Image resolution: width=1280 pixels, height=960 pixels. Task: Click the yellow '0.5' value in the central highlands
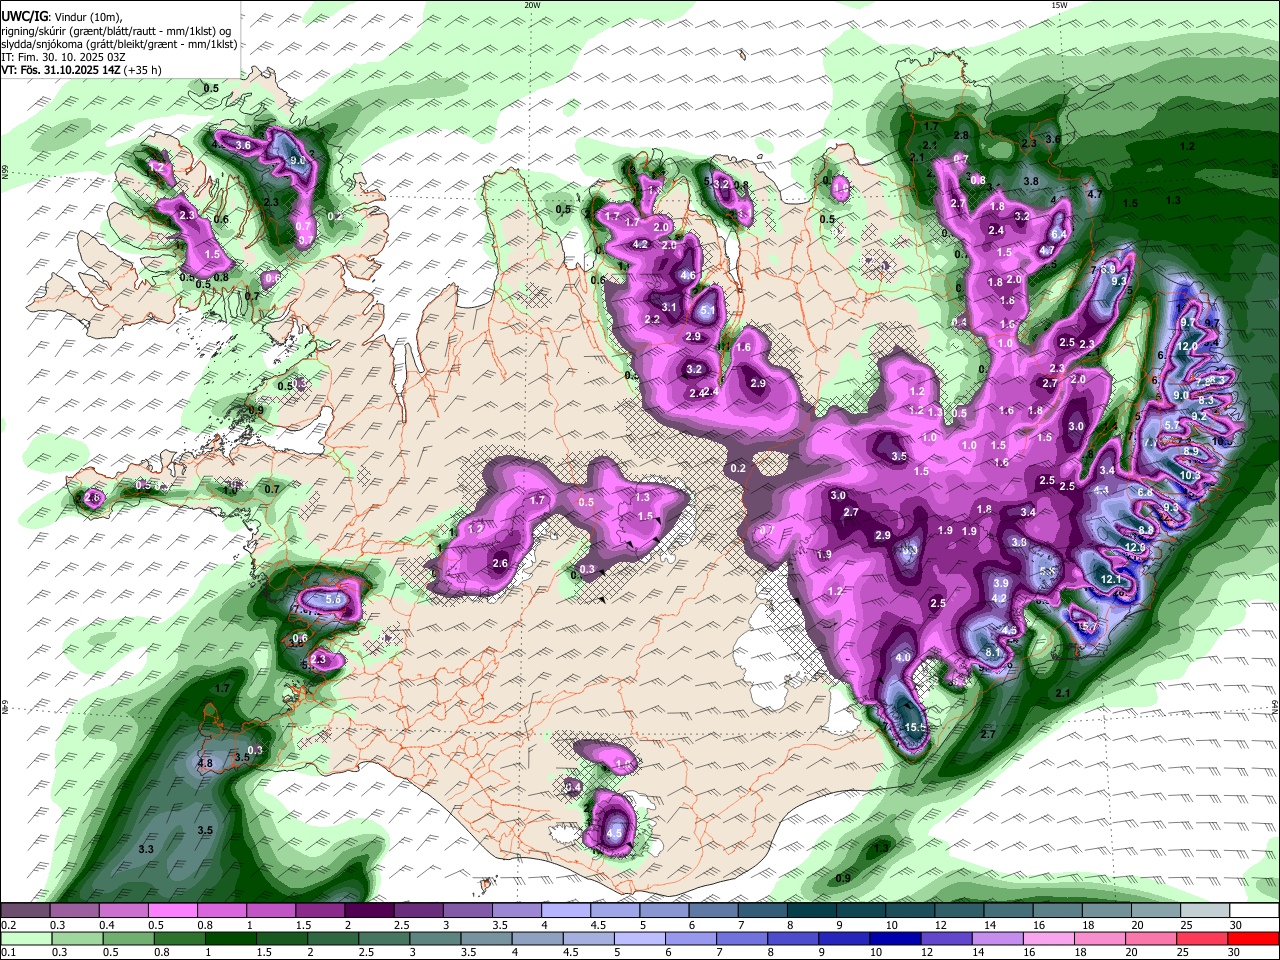pos(586,502)
